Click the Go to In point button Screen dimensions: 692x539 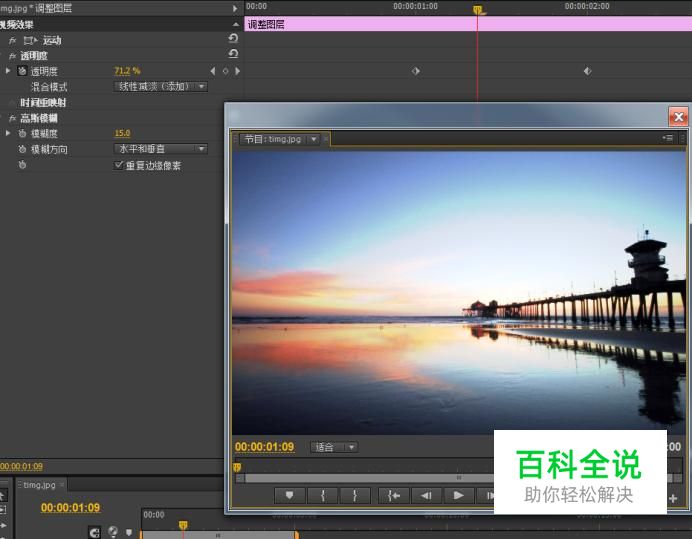pyautogui.click(x=394, y=495)
